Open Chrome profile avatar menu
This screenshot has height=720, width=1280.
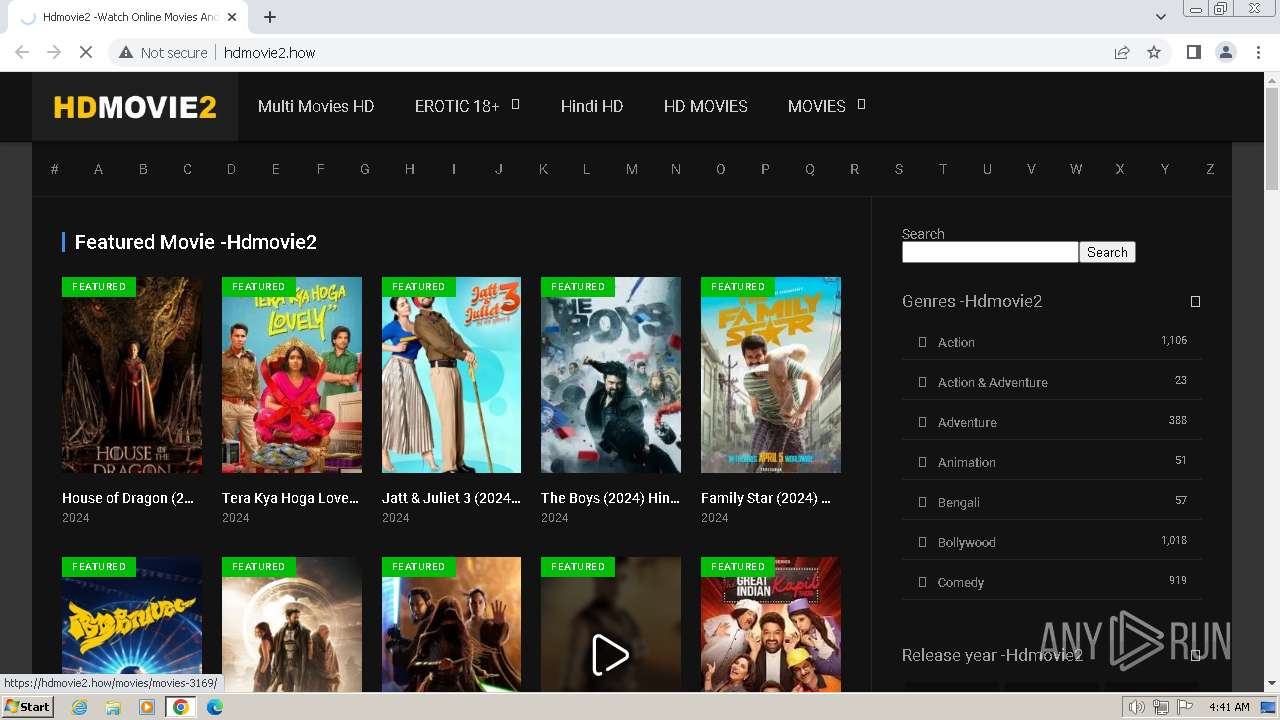coord(1225,52)
